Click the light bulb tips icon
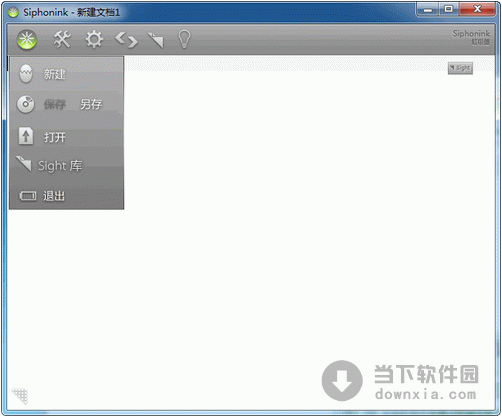 tap(184, 39)
